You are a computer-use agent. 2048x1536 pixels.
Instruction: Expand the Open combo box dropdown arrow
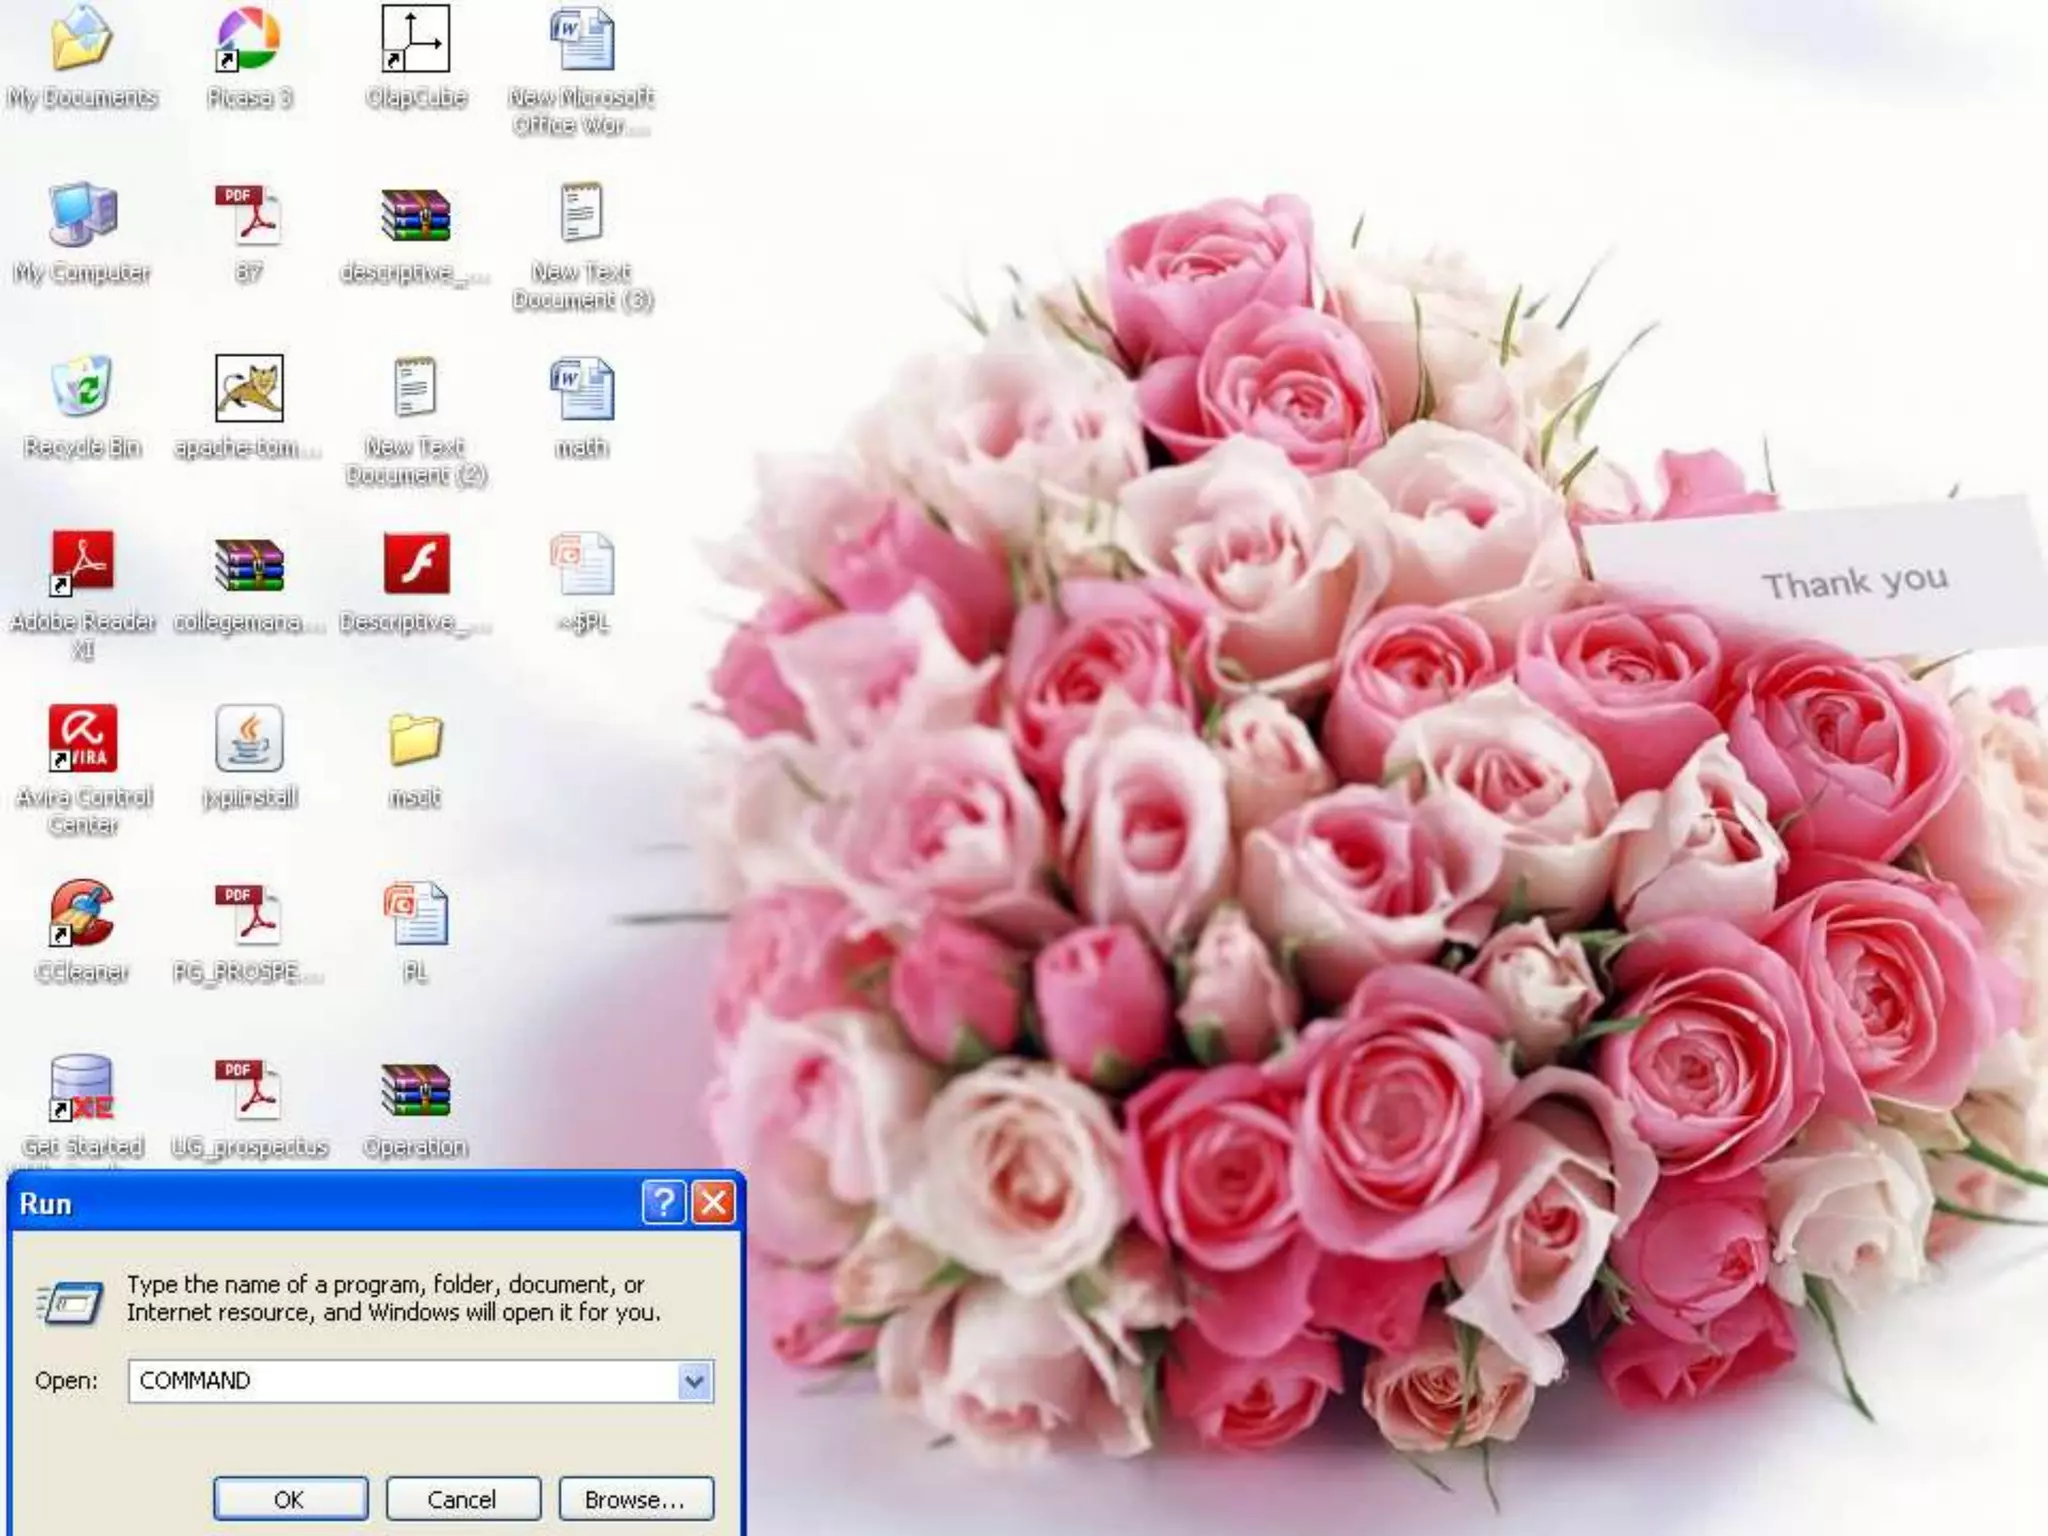[694, 1381]
